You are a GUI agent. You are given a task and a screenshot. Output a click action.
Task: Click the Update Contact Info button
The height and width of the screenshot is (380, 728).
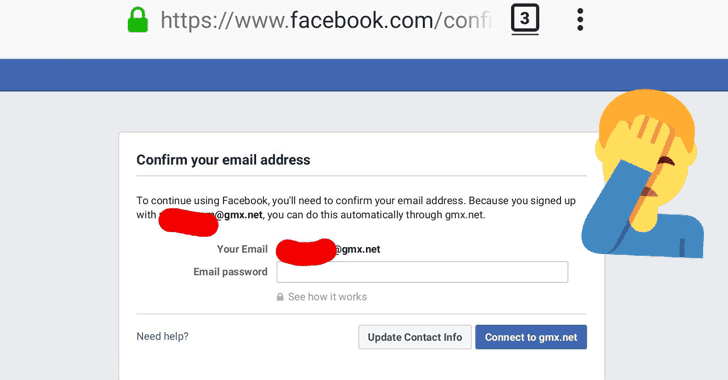tap(415, 337)
